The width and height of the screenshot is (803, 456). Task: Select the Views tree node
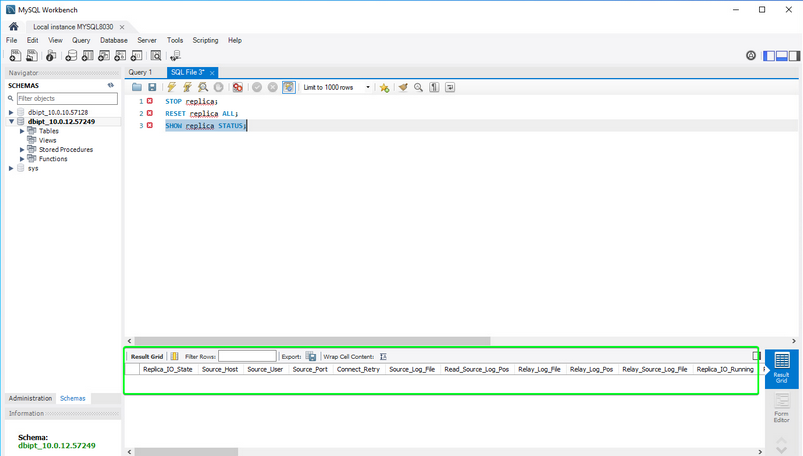pyautogui.click(x=48, y=140)
